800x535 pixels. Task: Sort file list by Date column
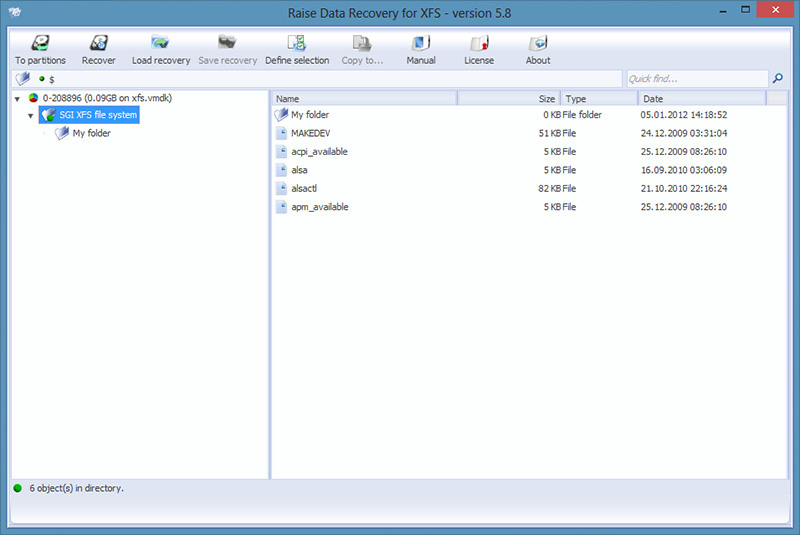tap(703, 98)
